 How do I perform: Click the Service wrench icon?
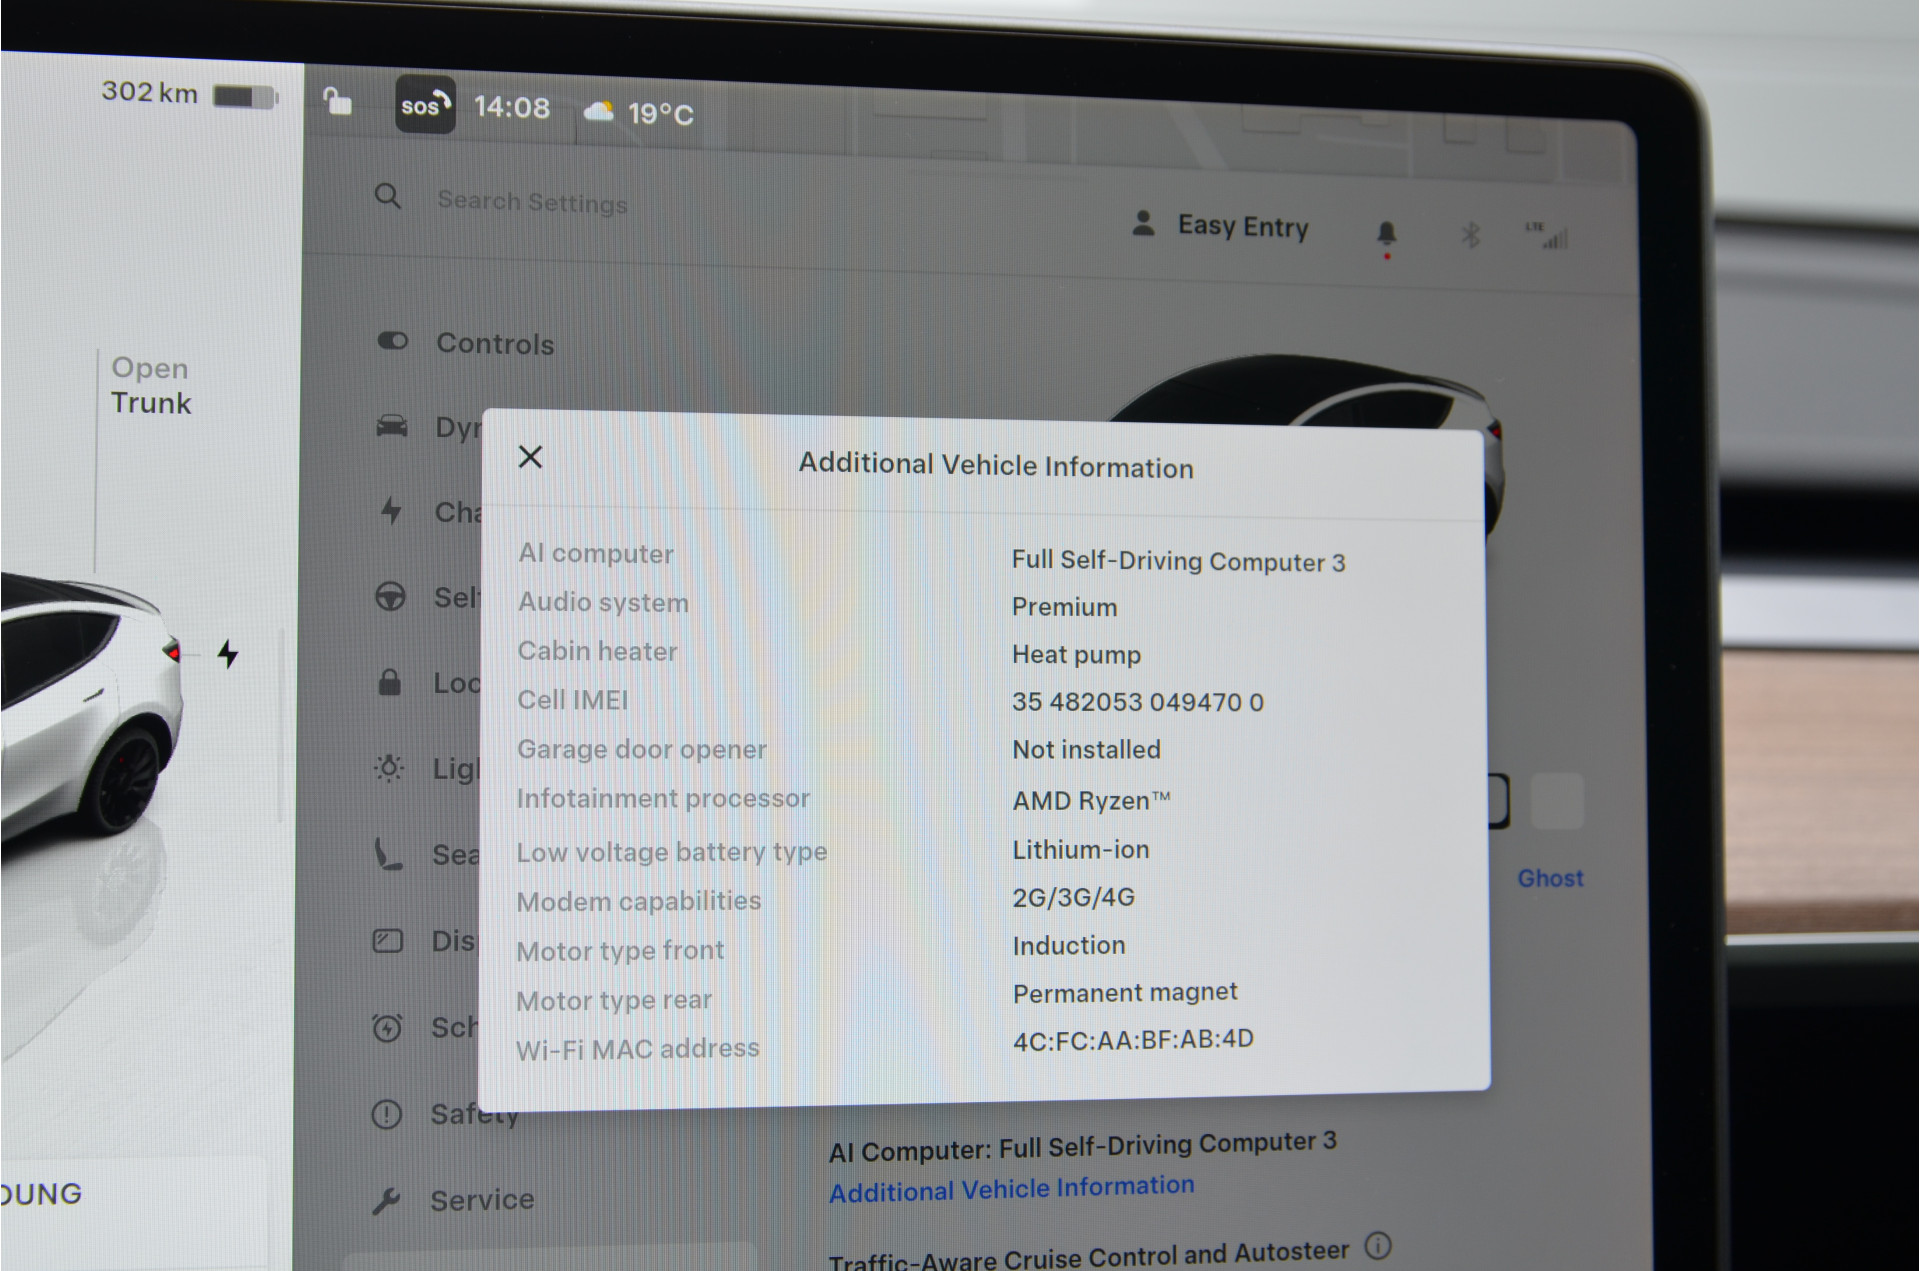coord(386,1200)
